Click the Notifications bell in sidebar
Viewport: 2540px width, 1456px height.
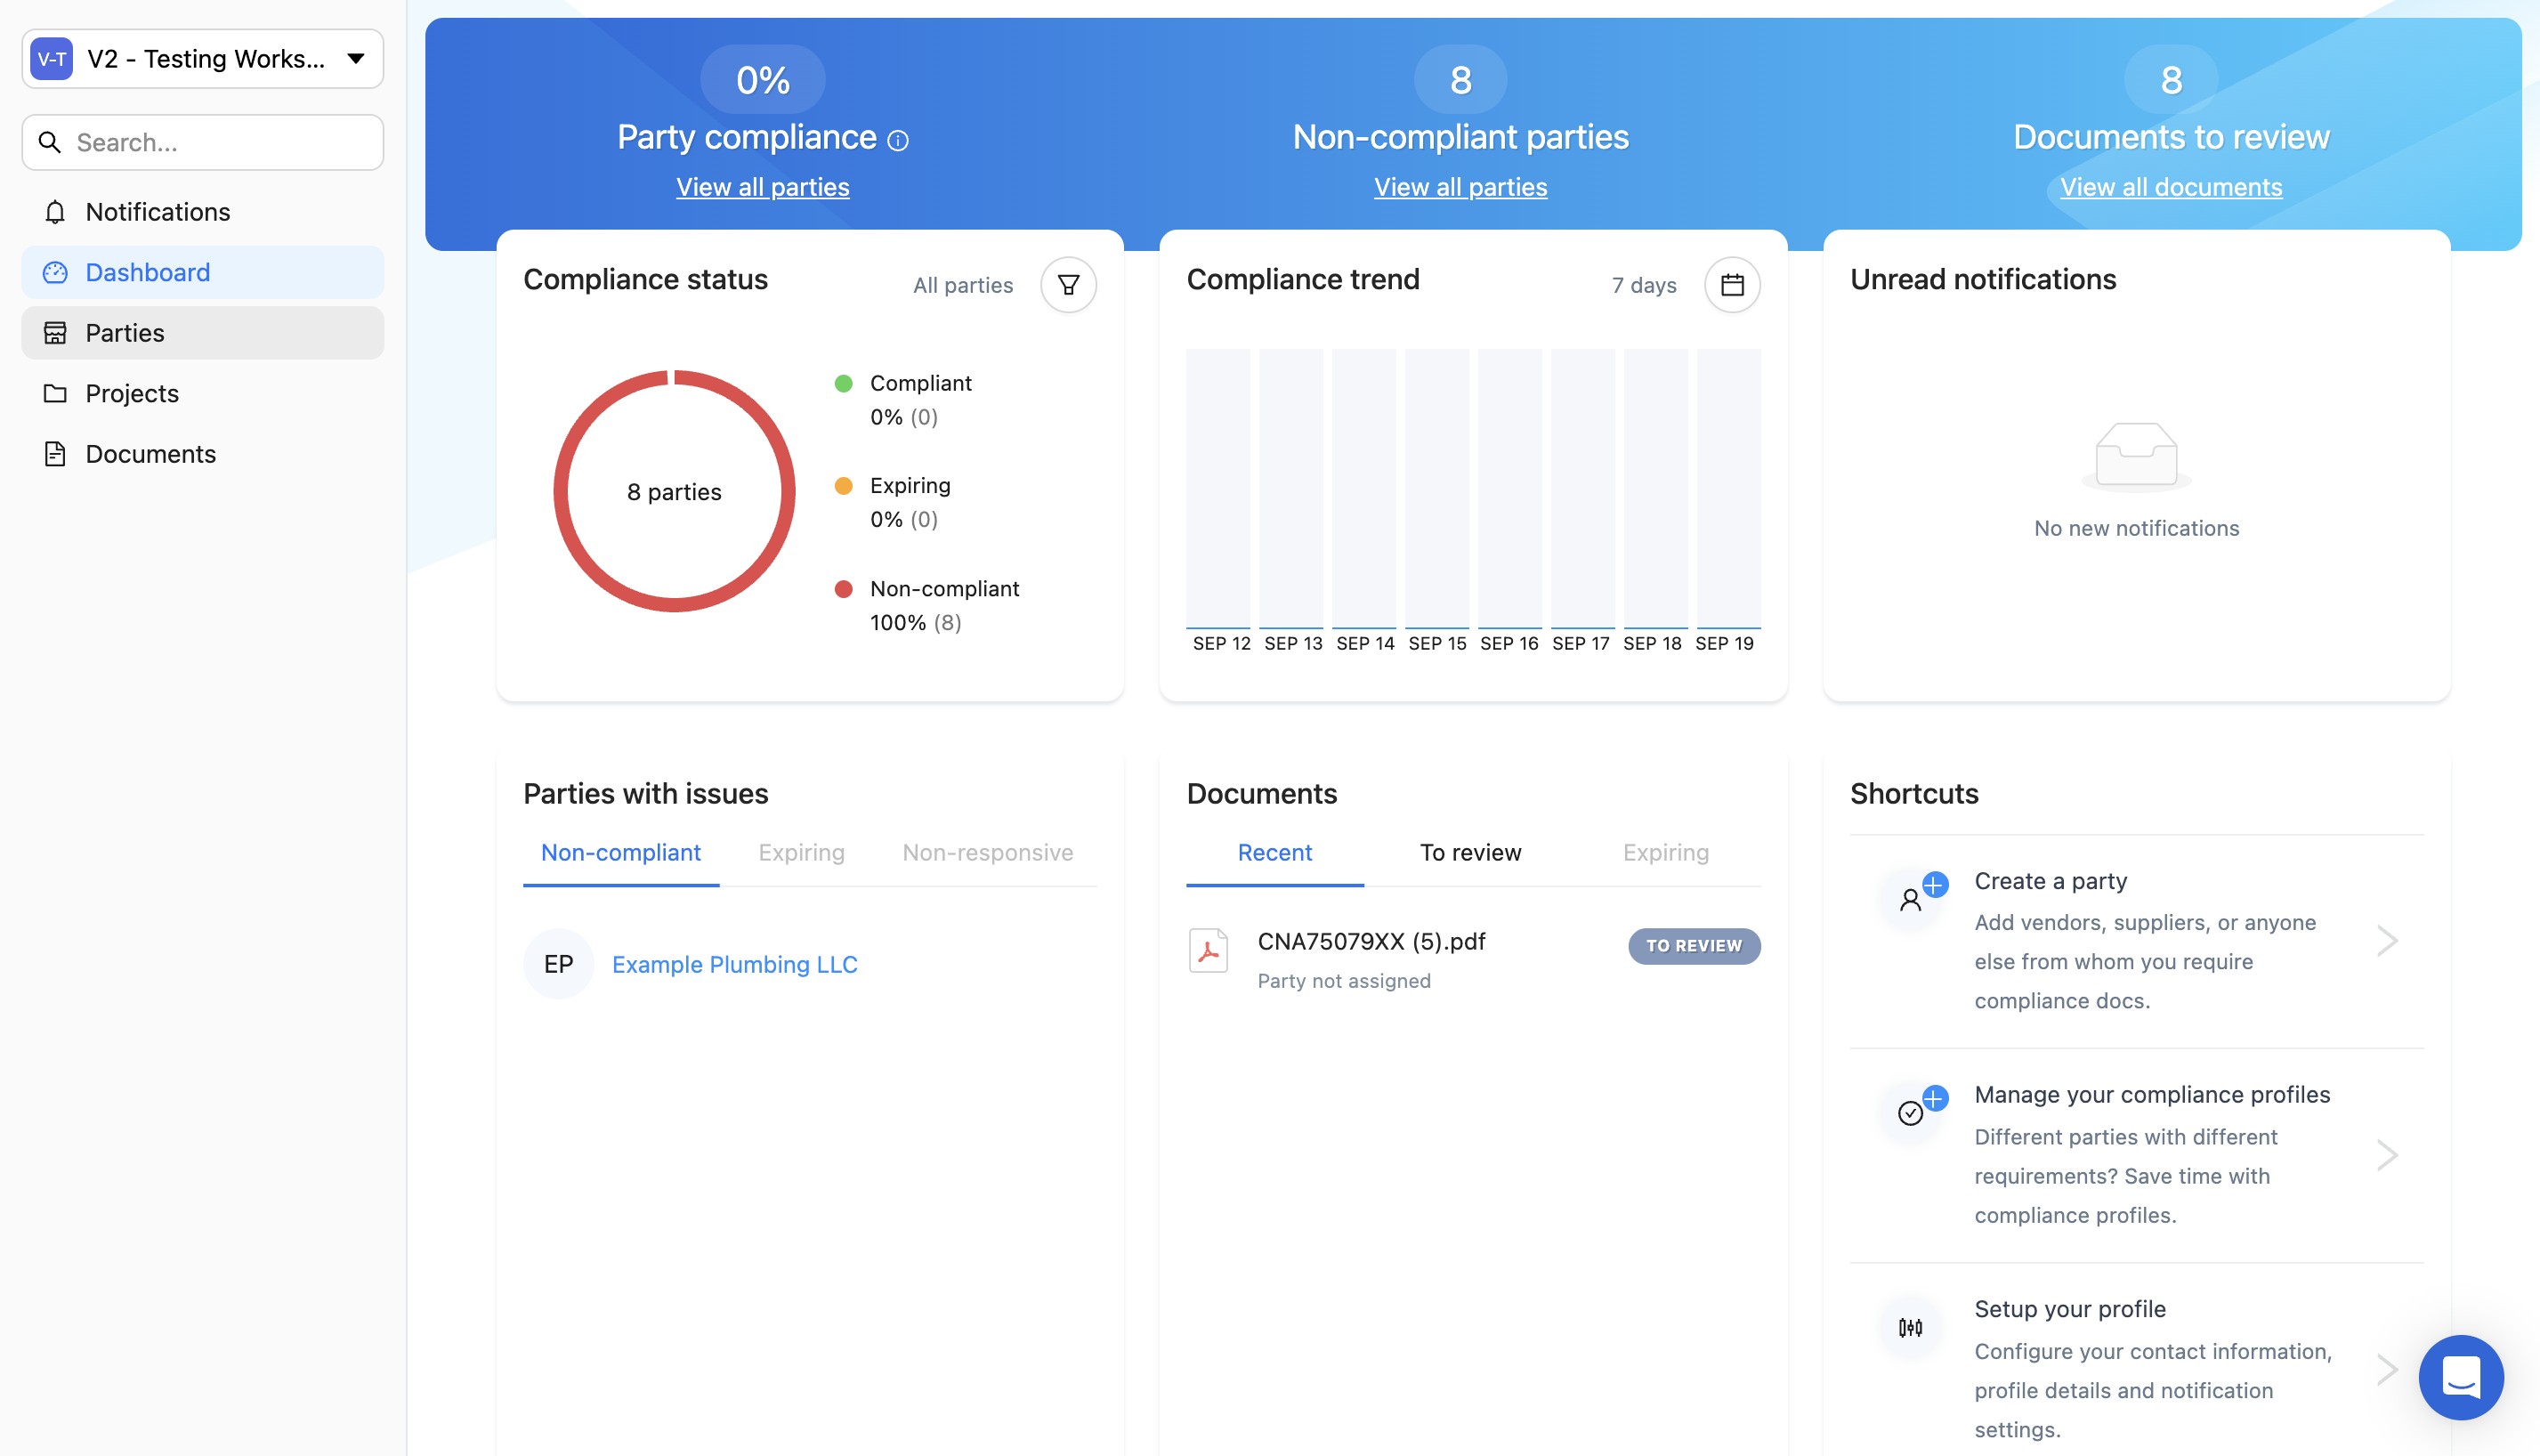point(55,212)
